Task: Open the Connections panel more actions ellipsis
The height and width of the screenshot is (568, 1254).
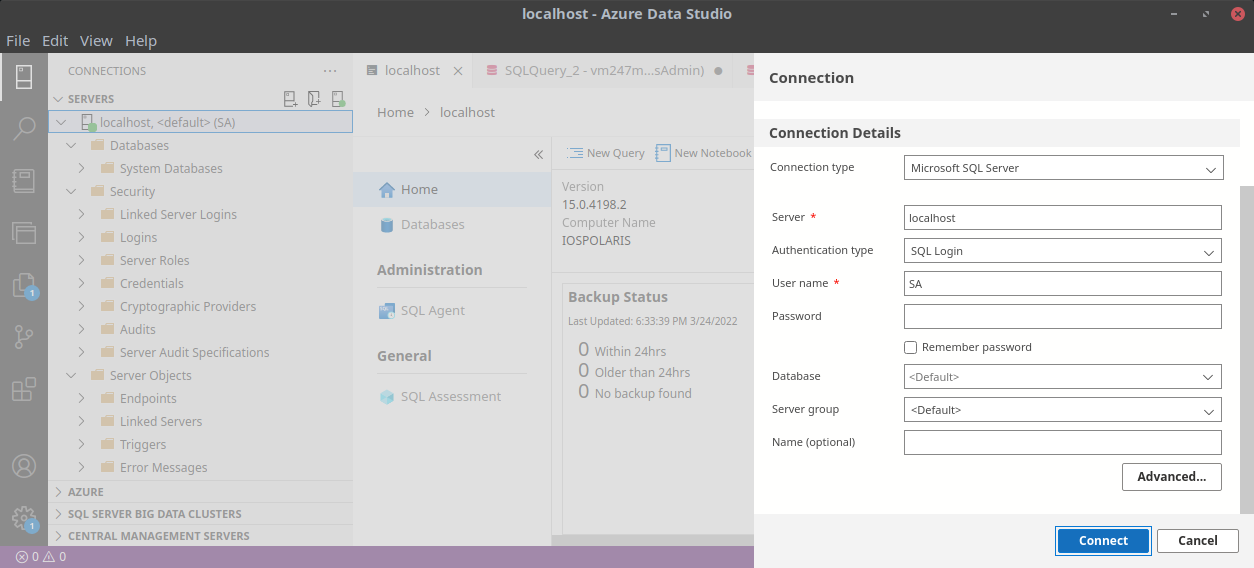Action: [330, 71]
